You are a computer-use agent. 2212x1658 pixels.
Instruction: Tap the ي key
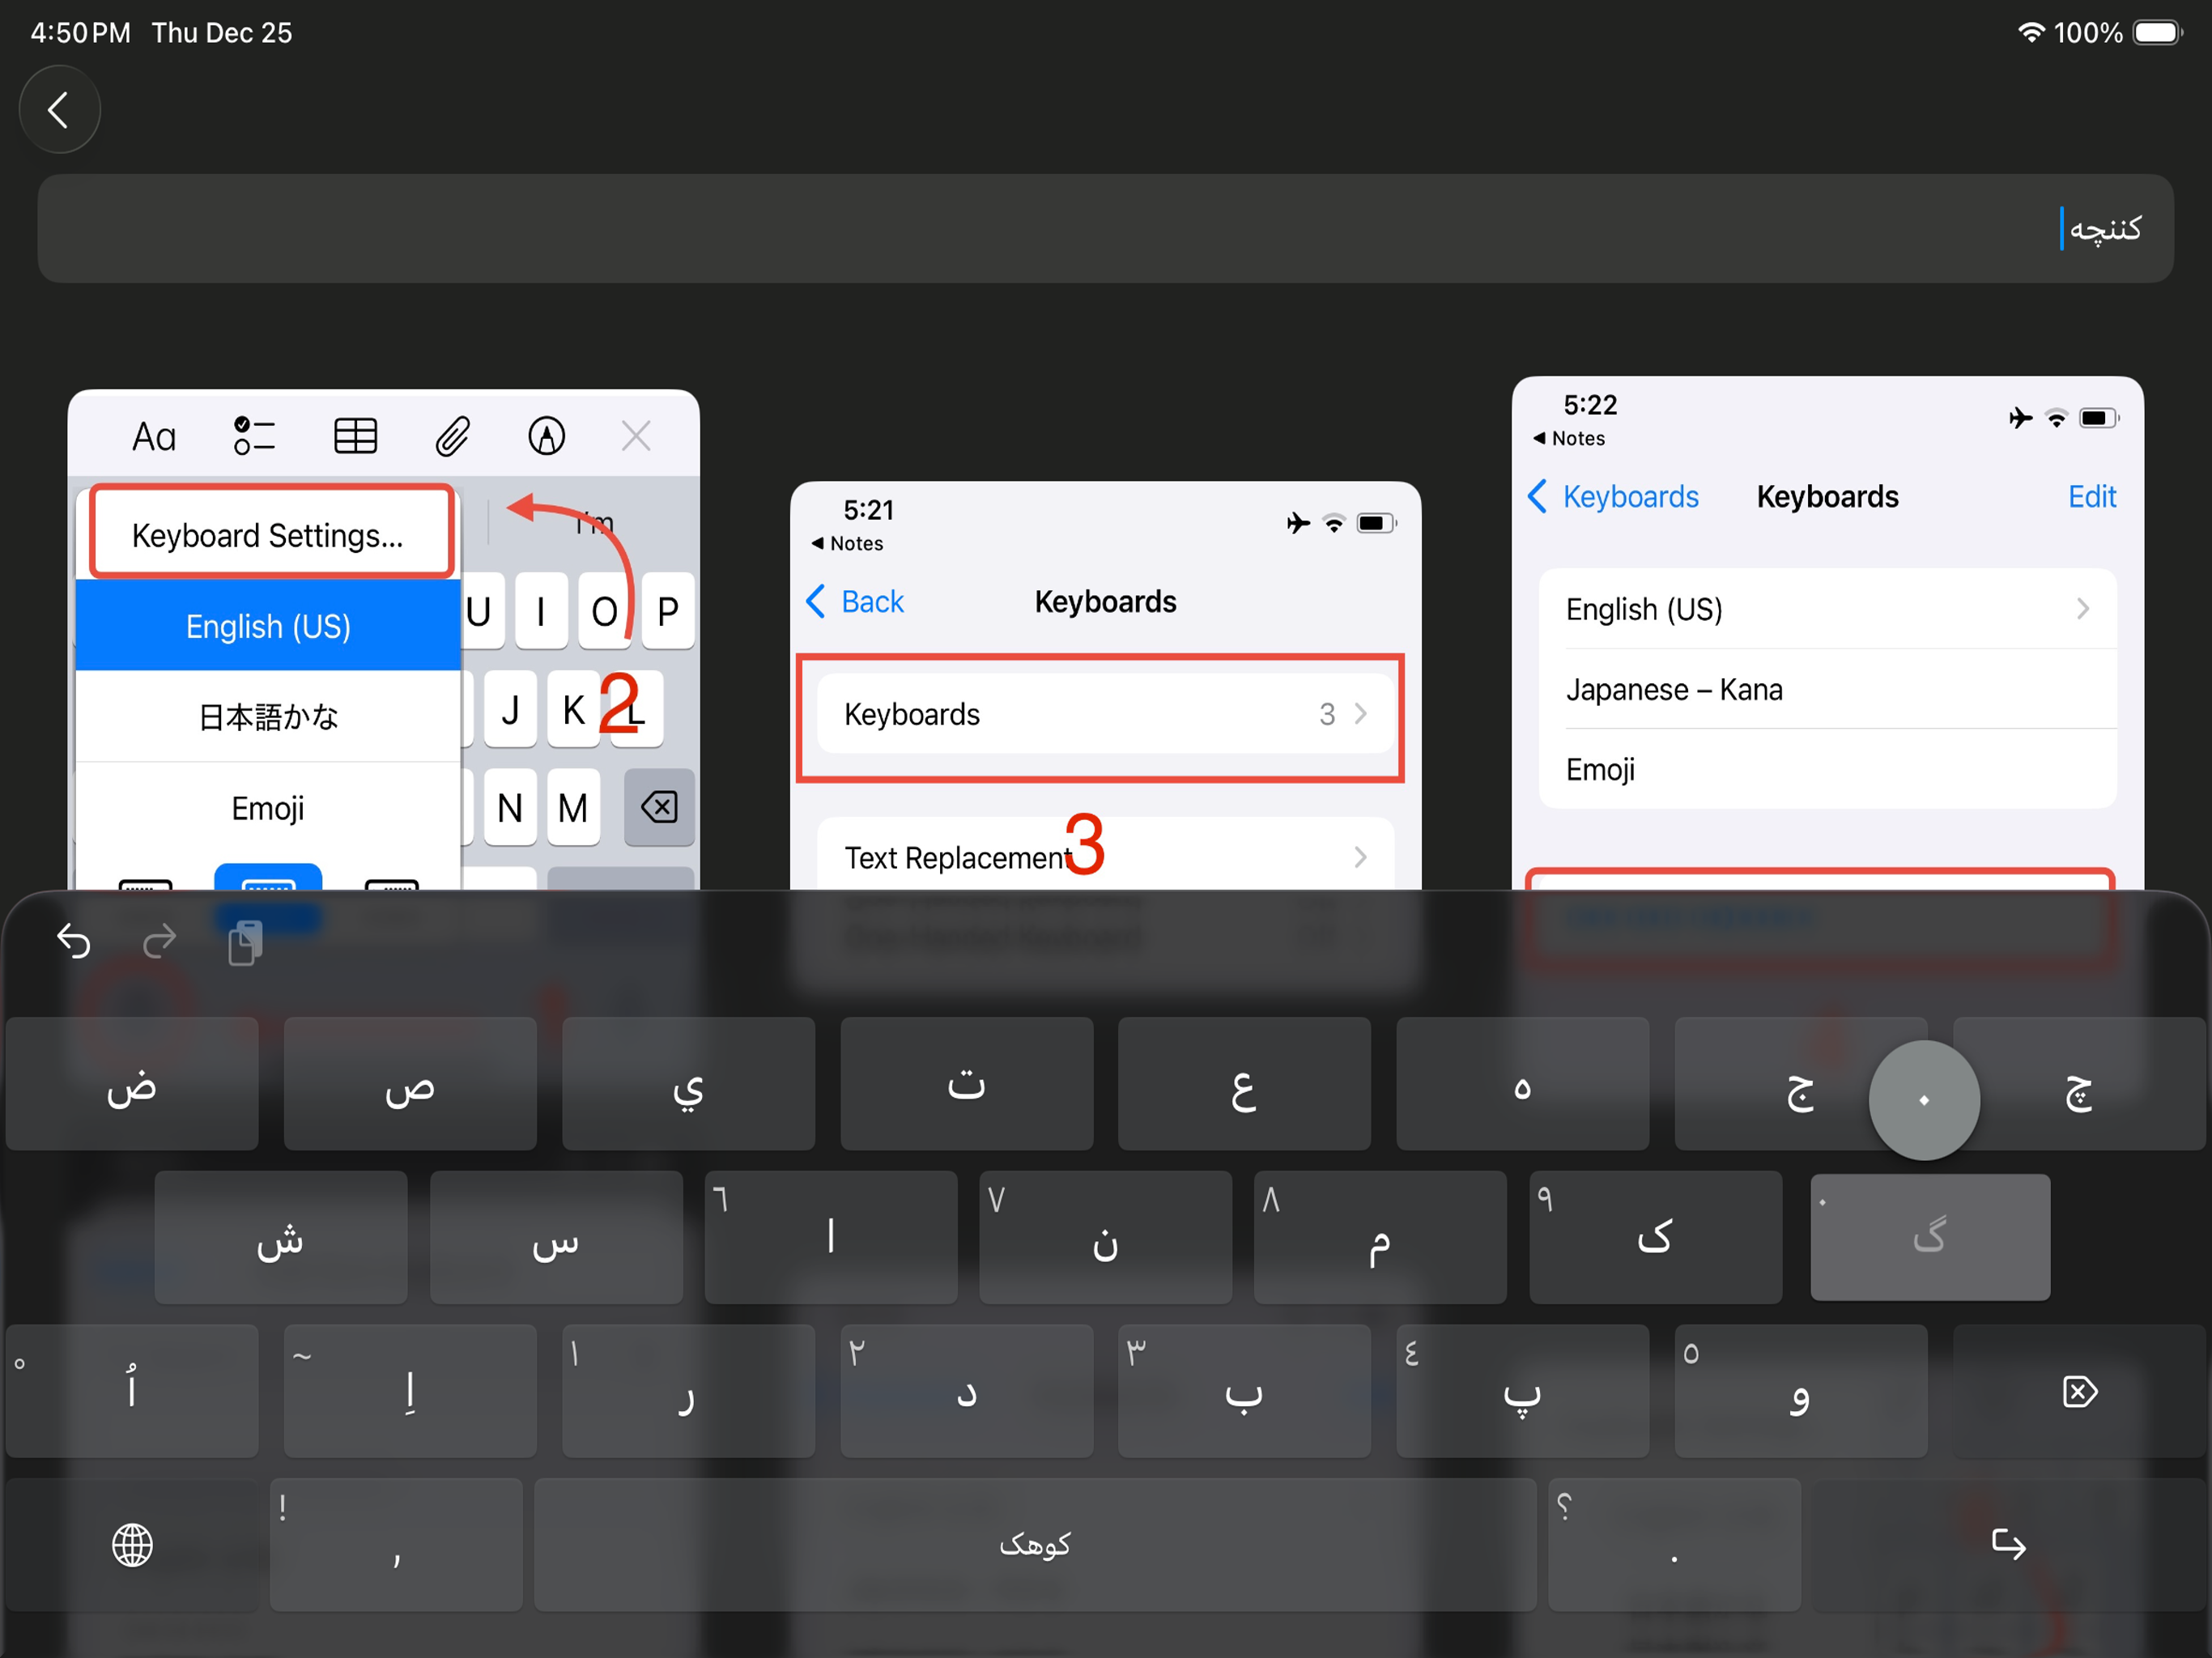(688, 1084)
